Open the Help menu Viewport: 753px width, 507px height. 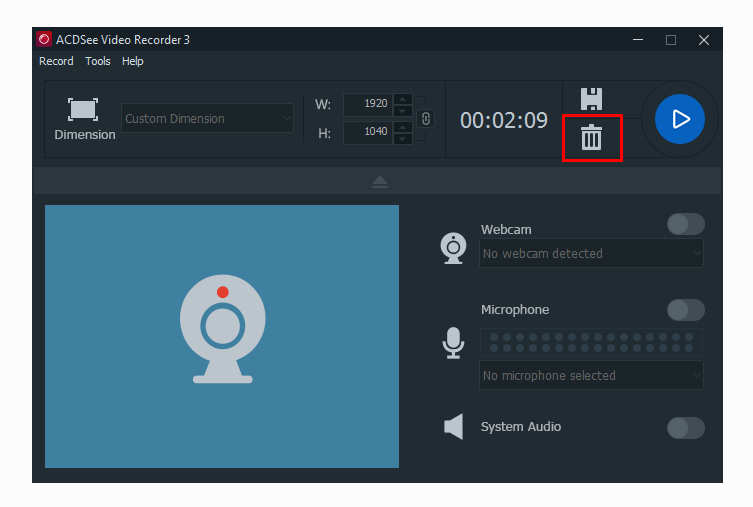(x=133, y=61)
